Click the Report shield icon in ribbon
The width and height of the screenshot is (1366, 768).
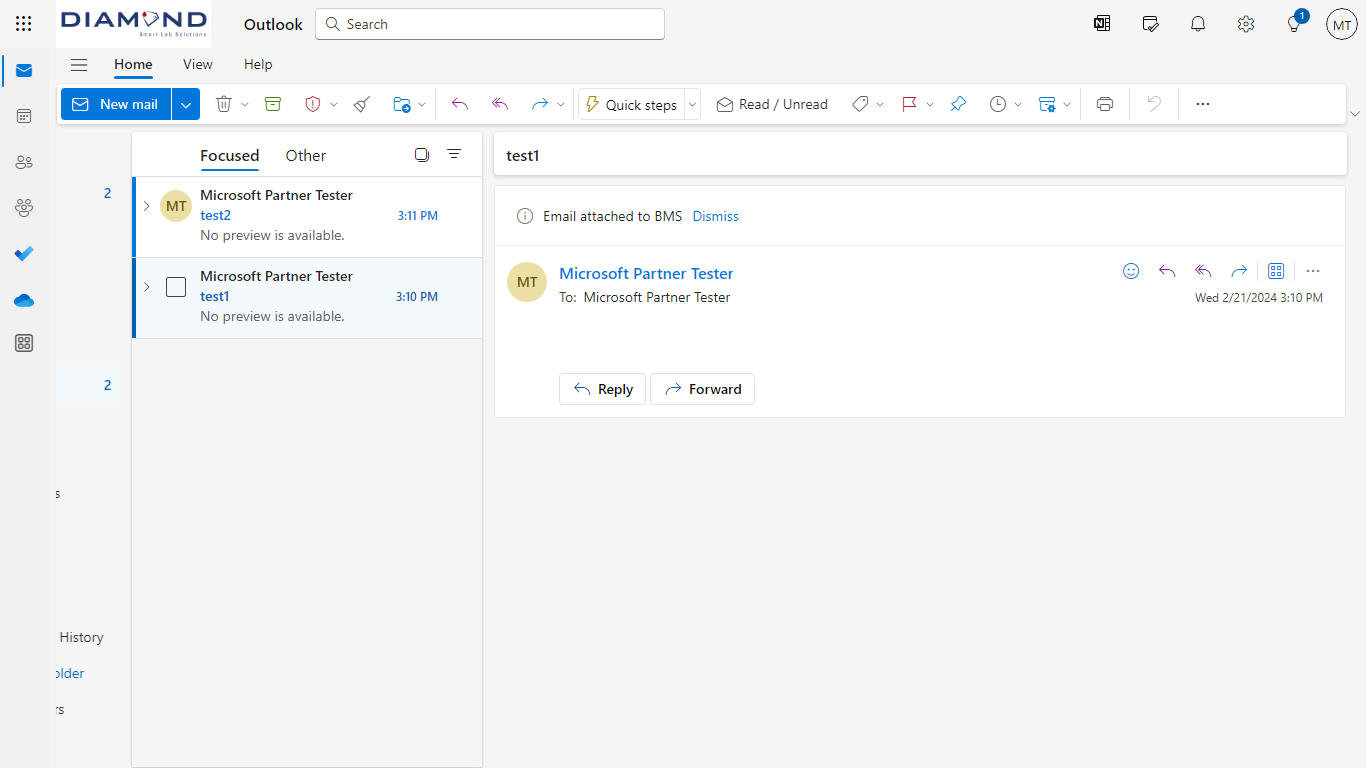(x=312, y=104)
